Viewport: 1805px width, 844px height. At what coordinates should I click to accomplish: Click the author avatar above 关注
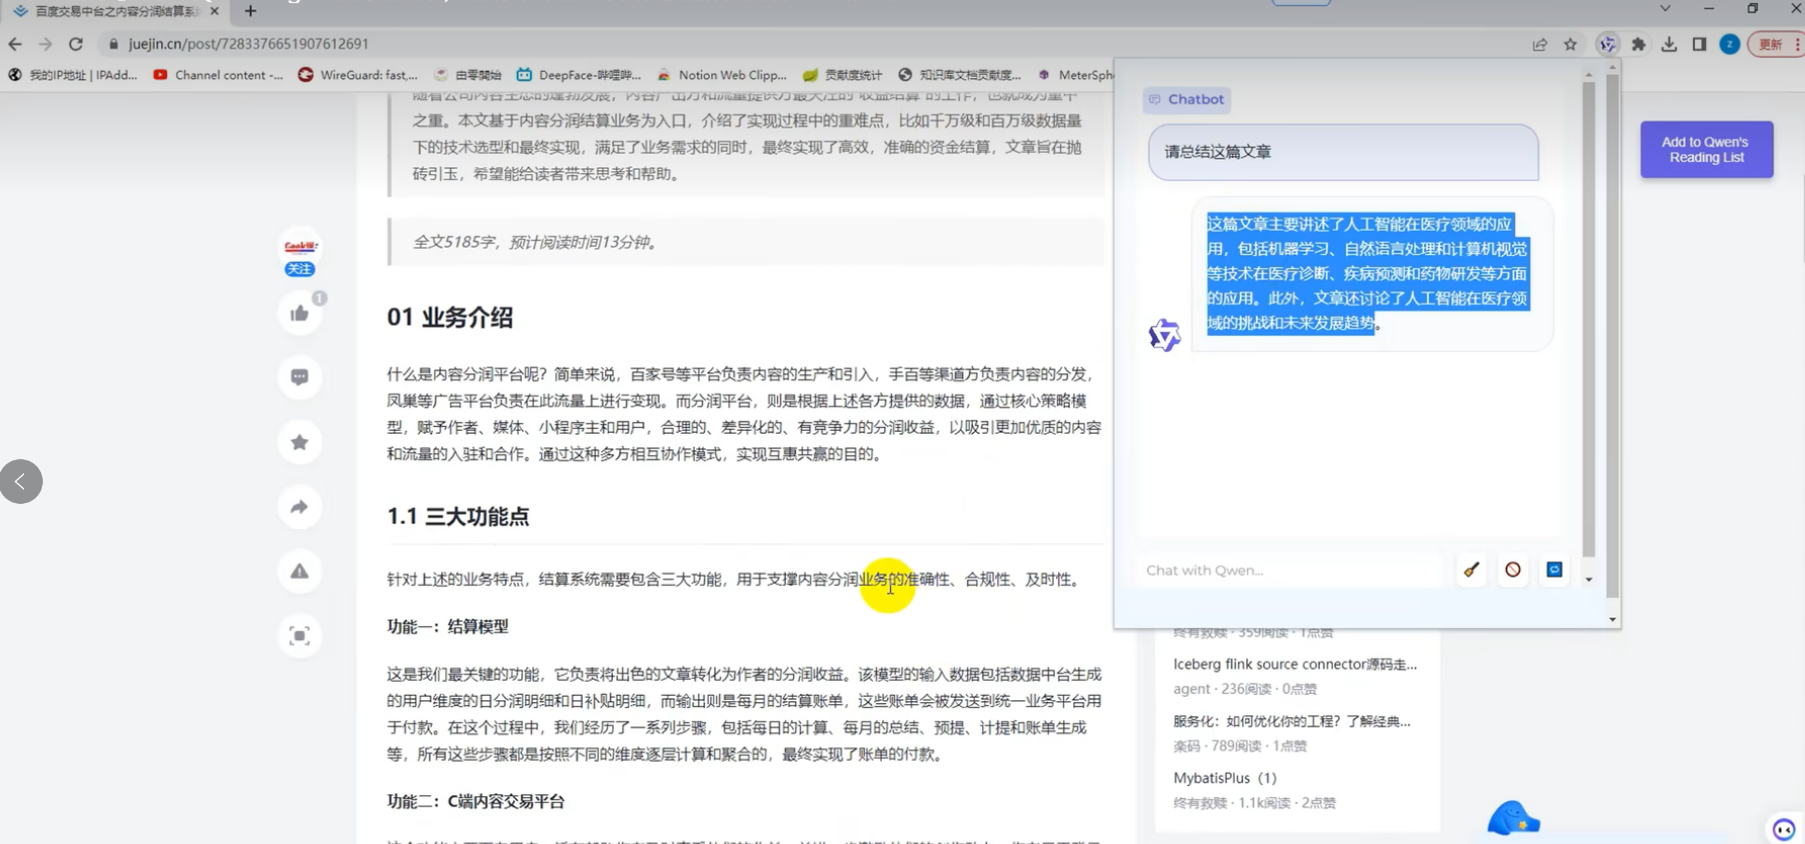pos(300,246)
